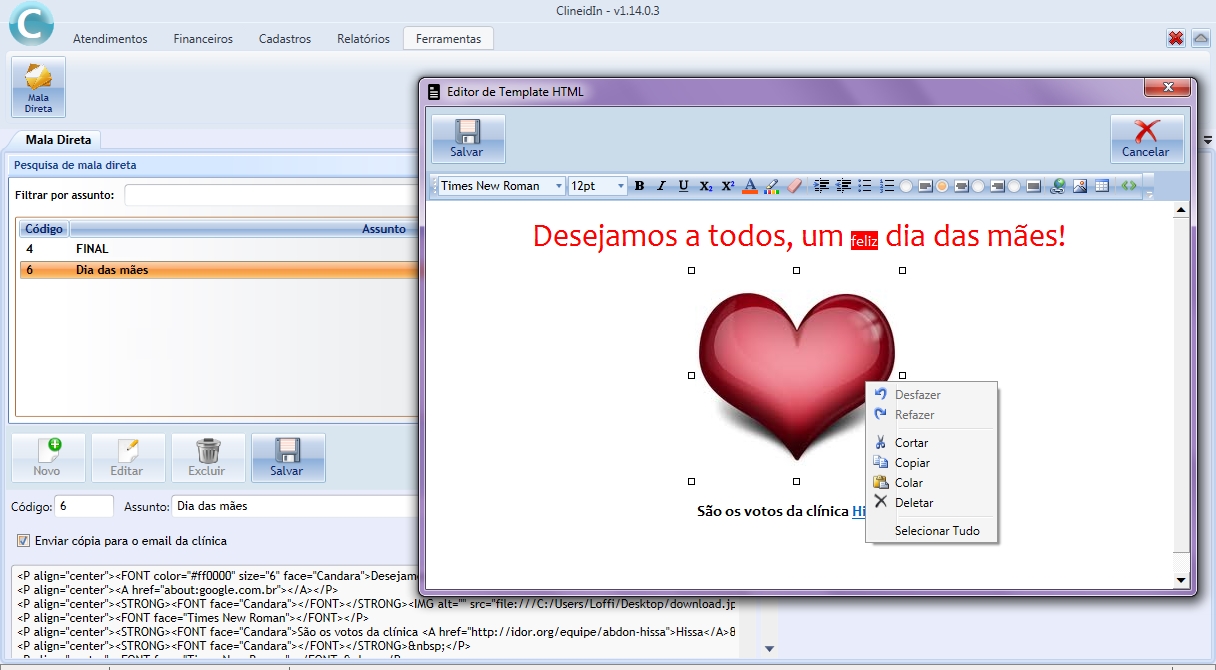Select the 'Dia das mães' row in the list
Viewport: 1216px width, 670px height.
coord(200,269)
